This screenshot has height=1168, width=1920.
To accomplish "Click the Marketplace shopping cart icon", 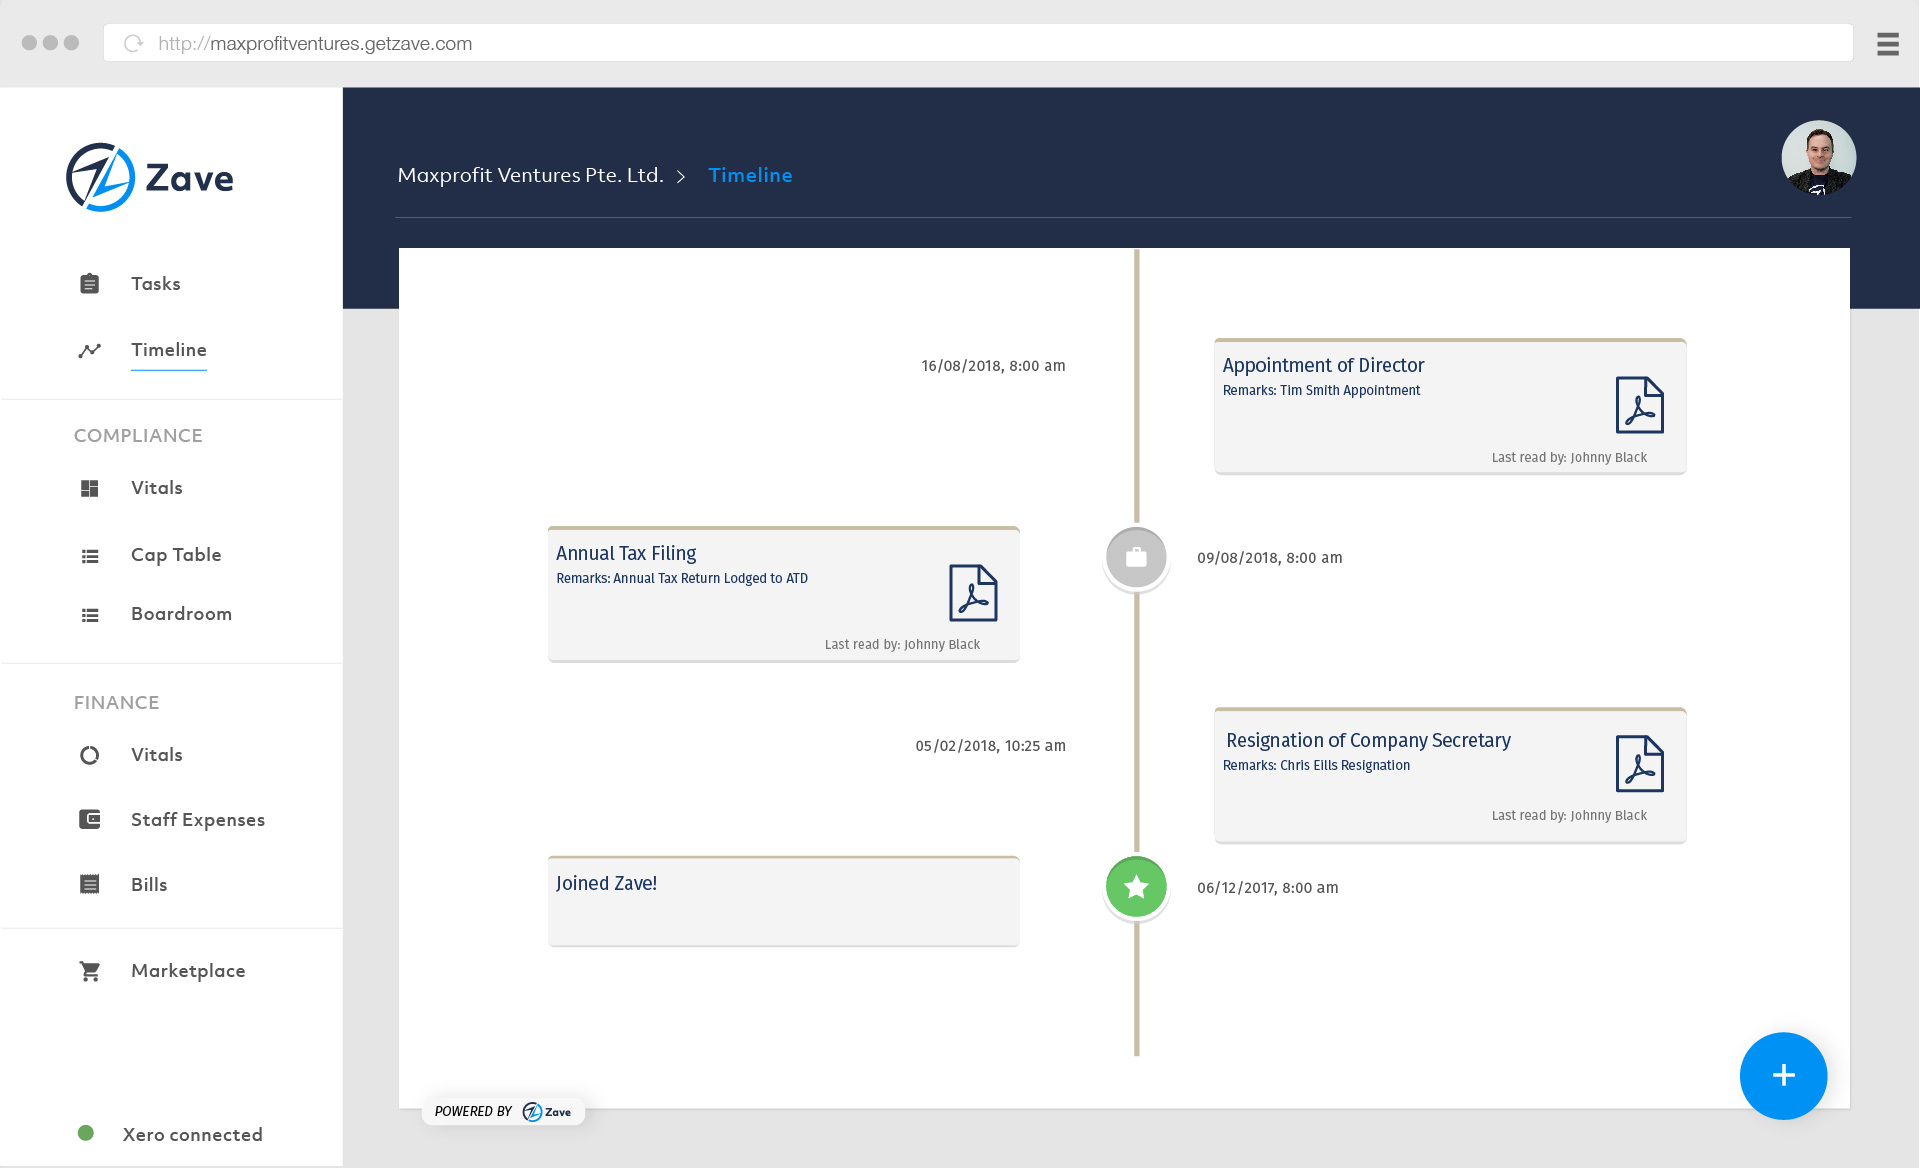I will [x=89, y=971].
